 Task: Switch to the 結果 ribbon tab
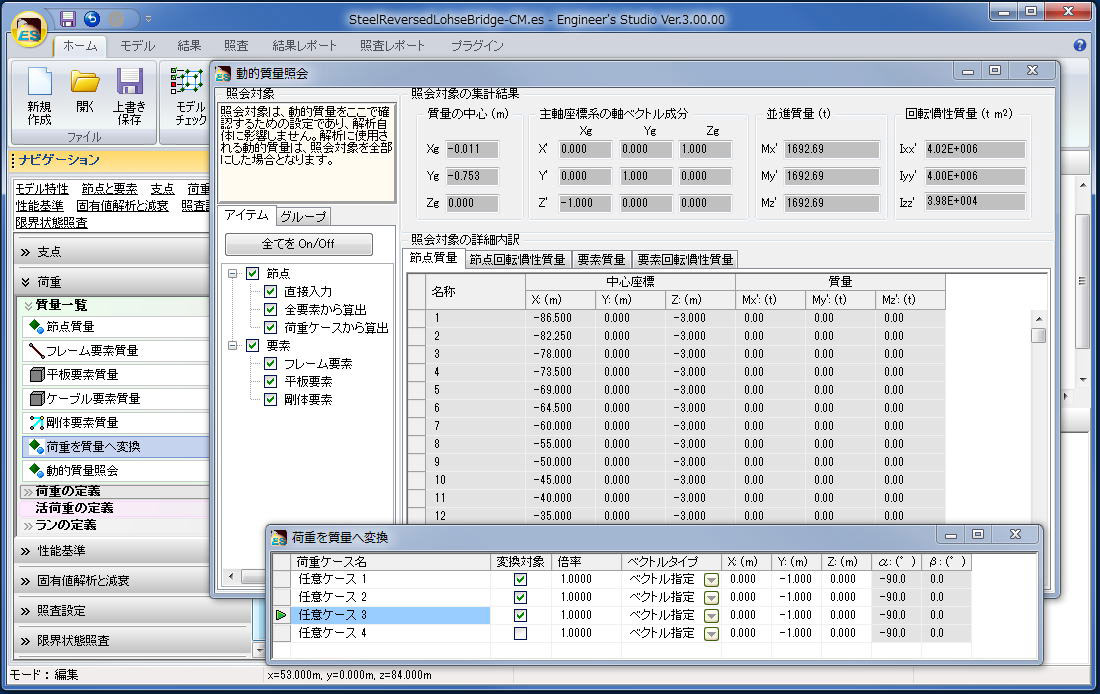189,46
